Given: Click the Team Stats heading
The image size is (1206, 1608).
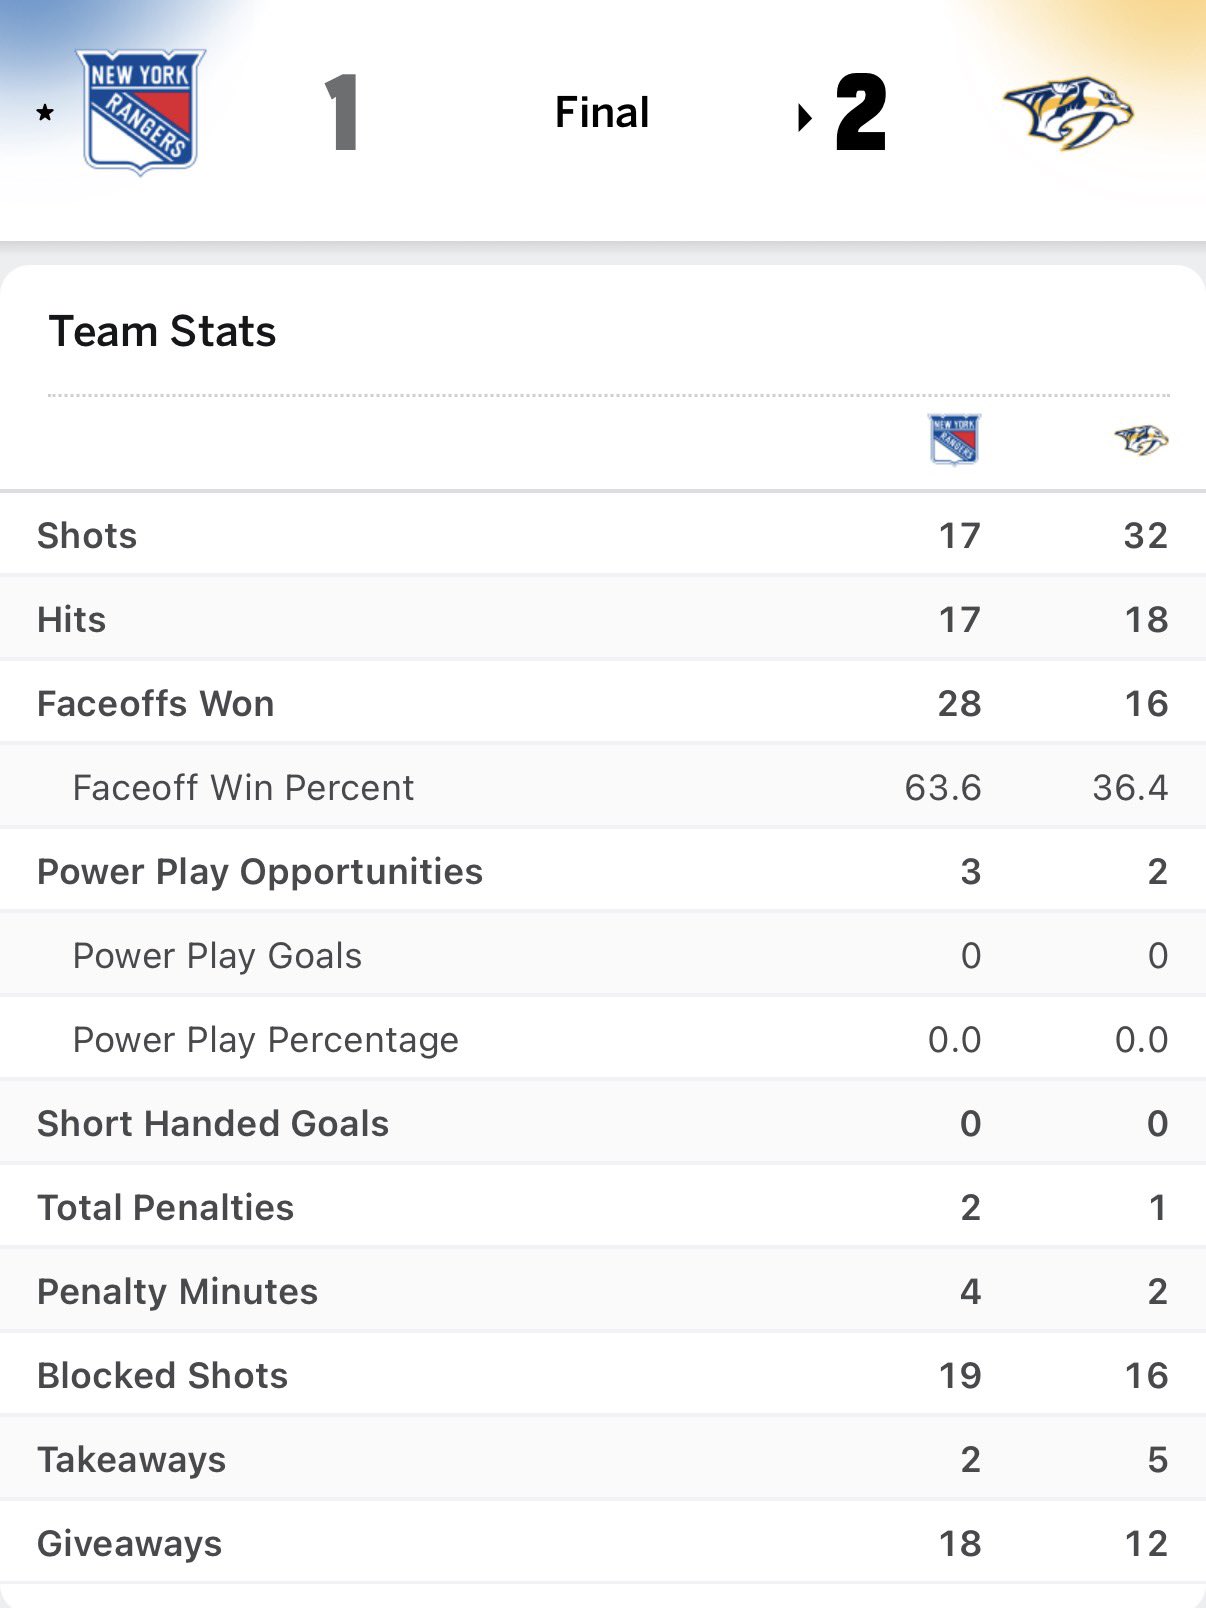Looking at the screenshot, I should coord(162,332).
